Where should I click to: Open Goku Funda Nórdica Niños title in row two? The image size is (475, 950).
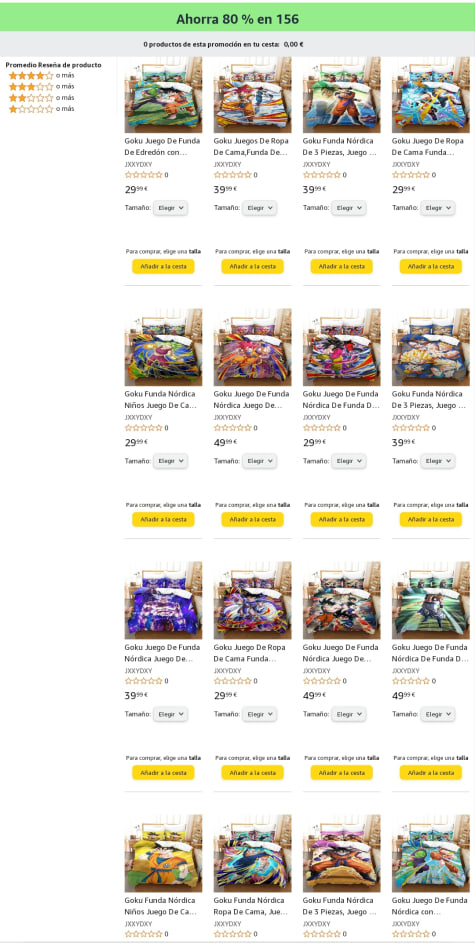pos(161,400)
